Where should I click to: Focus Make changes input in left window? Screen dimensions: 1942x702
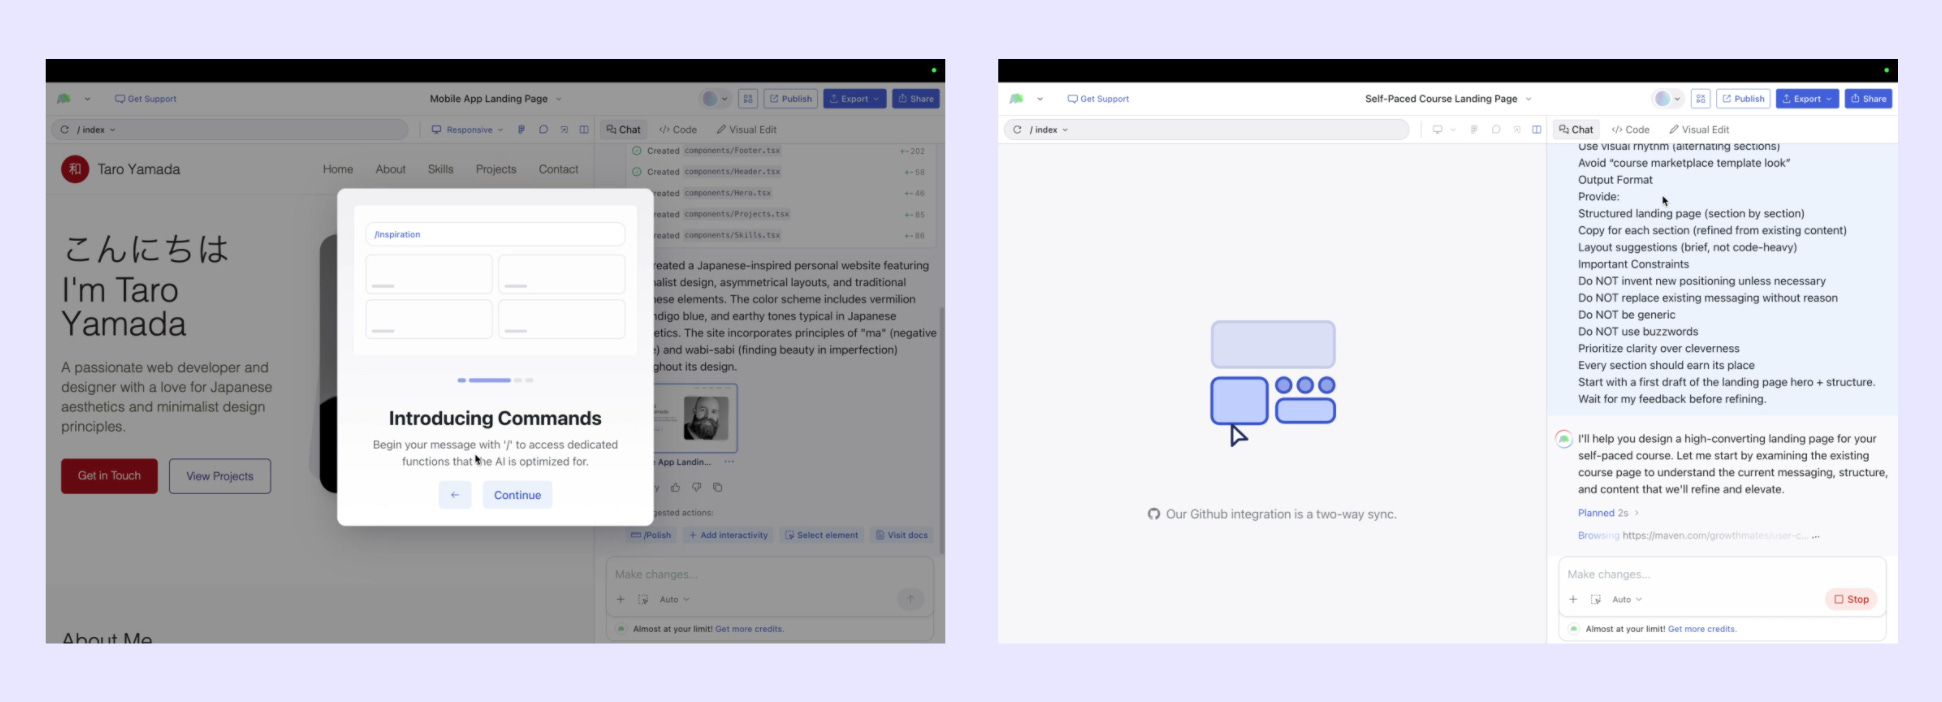[x=770, y=575]
